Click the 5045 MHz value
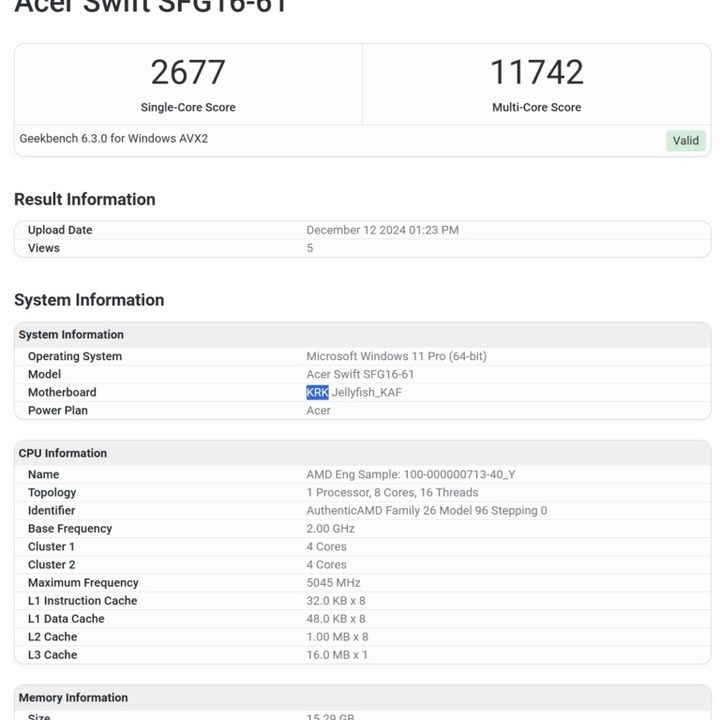 point(333,582)
